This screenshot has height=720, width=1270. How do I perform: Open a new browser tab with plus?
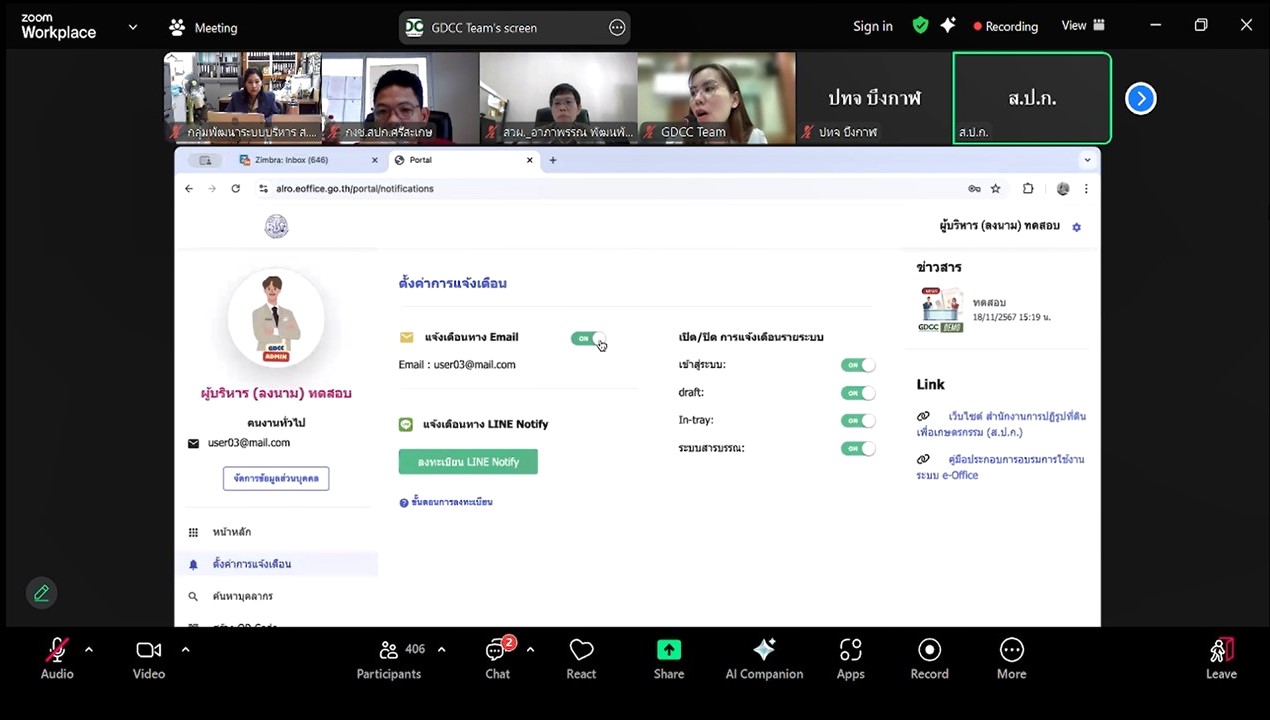point(553,160)
